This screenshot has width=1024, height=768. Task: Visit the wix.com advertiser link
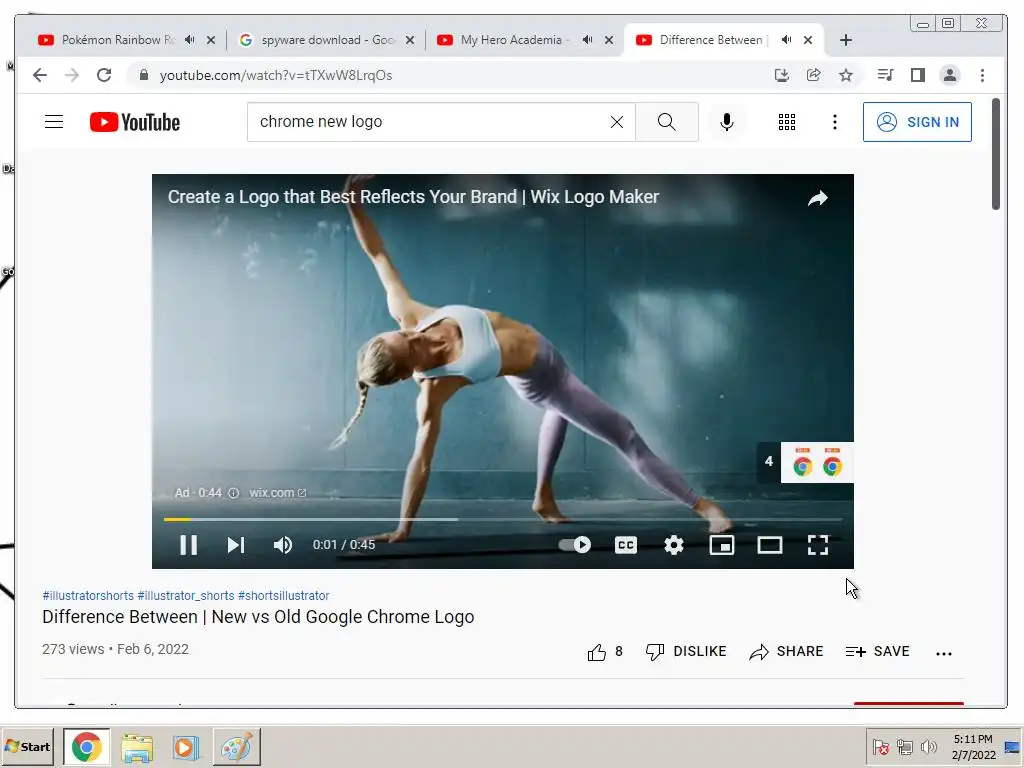[278, 493]
